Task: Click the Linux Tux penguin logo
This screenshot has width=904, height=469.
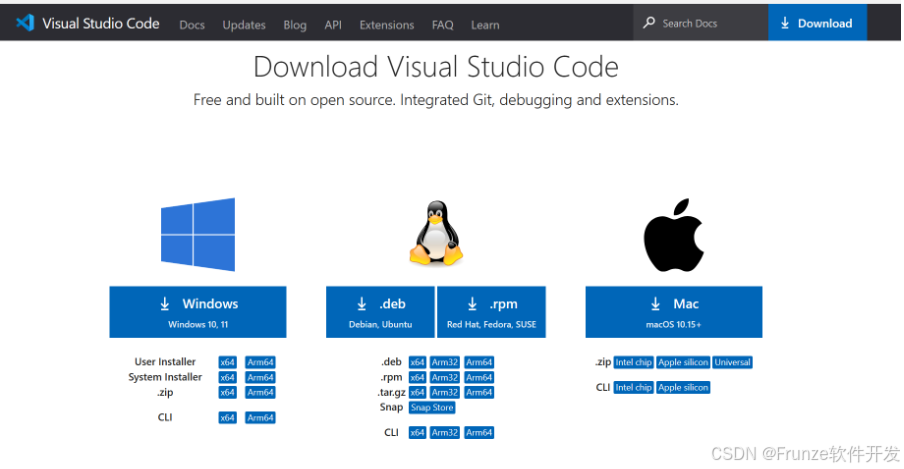Action: (436, 233)
